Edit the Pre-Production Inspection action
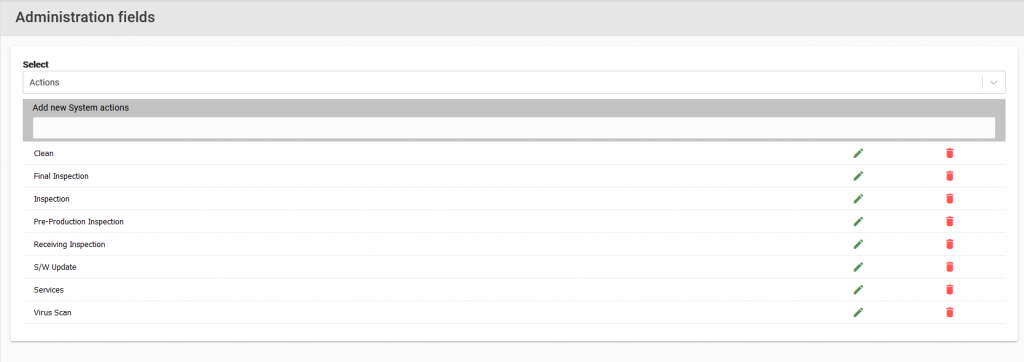This screenshot has height=362, width=1024. pyautogui.click(x=858, y=222)
